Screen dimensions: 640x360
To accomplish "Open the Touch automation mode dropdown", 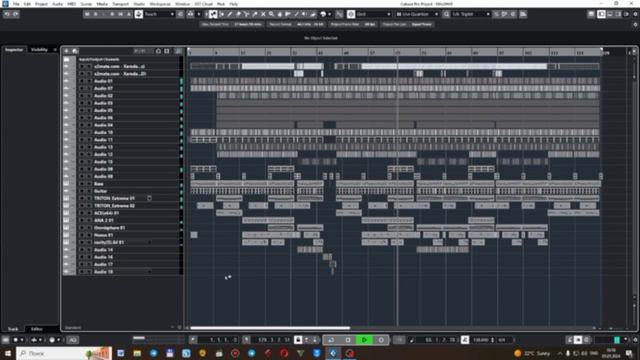I will pos(159,14).
